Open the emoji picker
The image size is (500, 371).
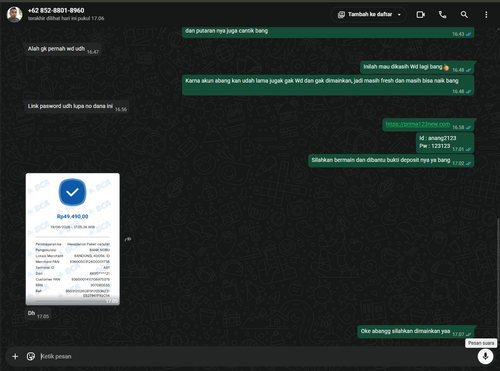pos(31,356)
